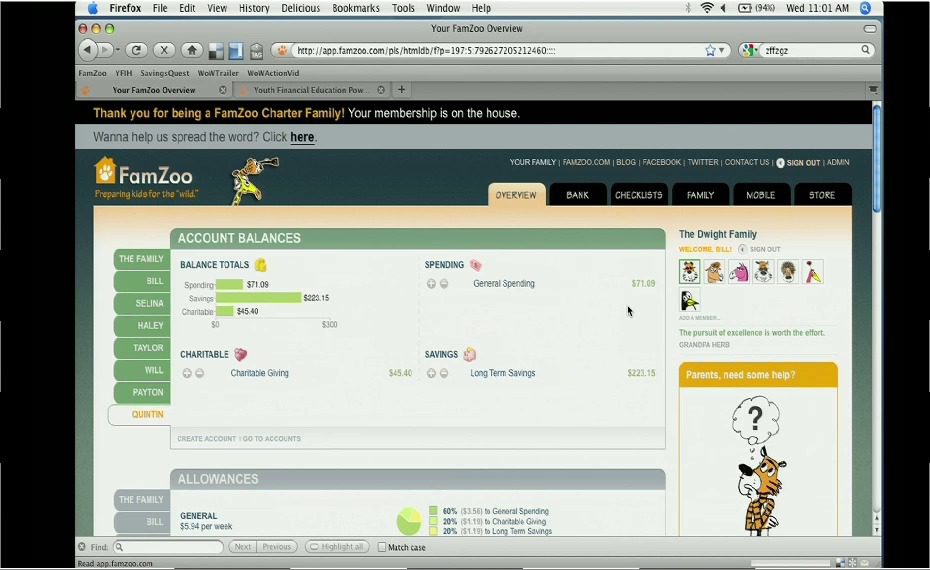Open the tab list button at tab bar end
The image size is (930, 570).
(x=873, y=90)
